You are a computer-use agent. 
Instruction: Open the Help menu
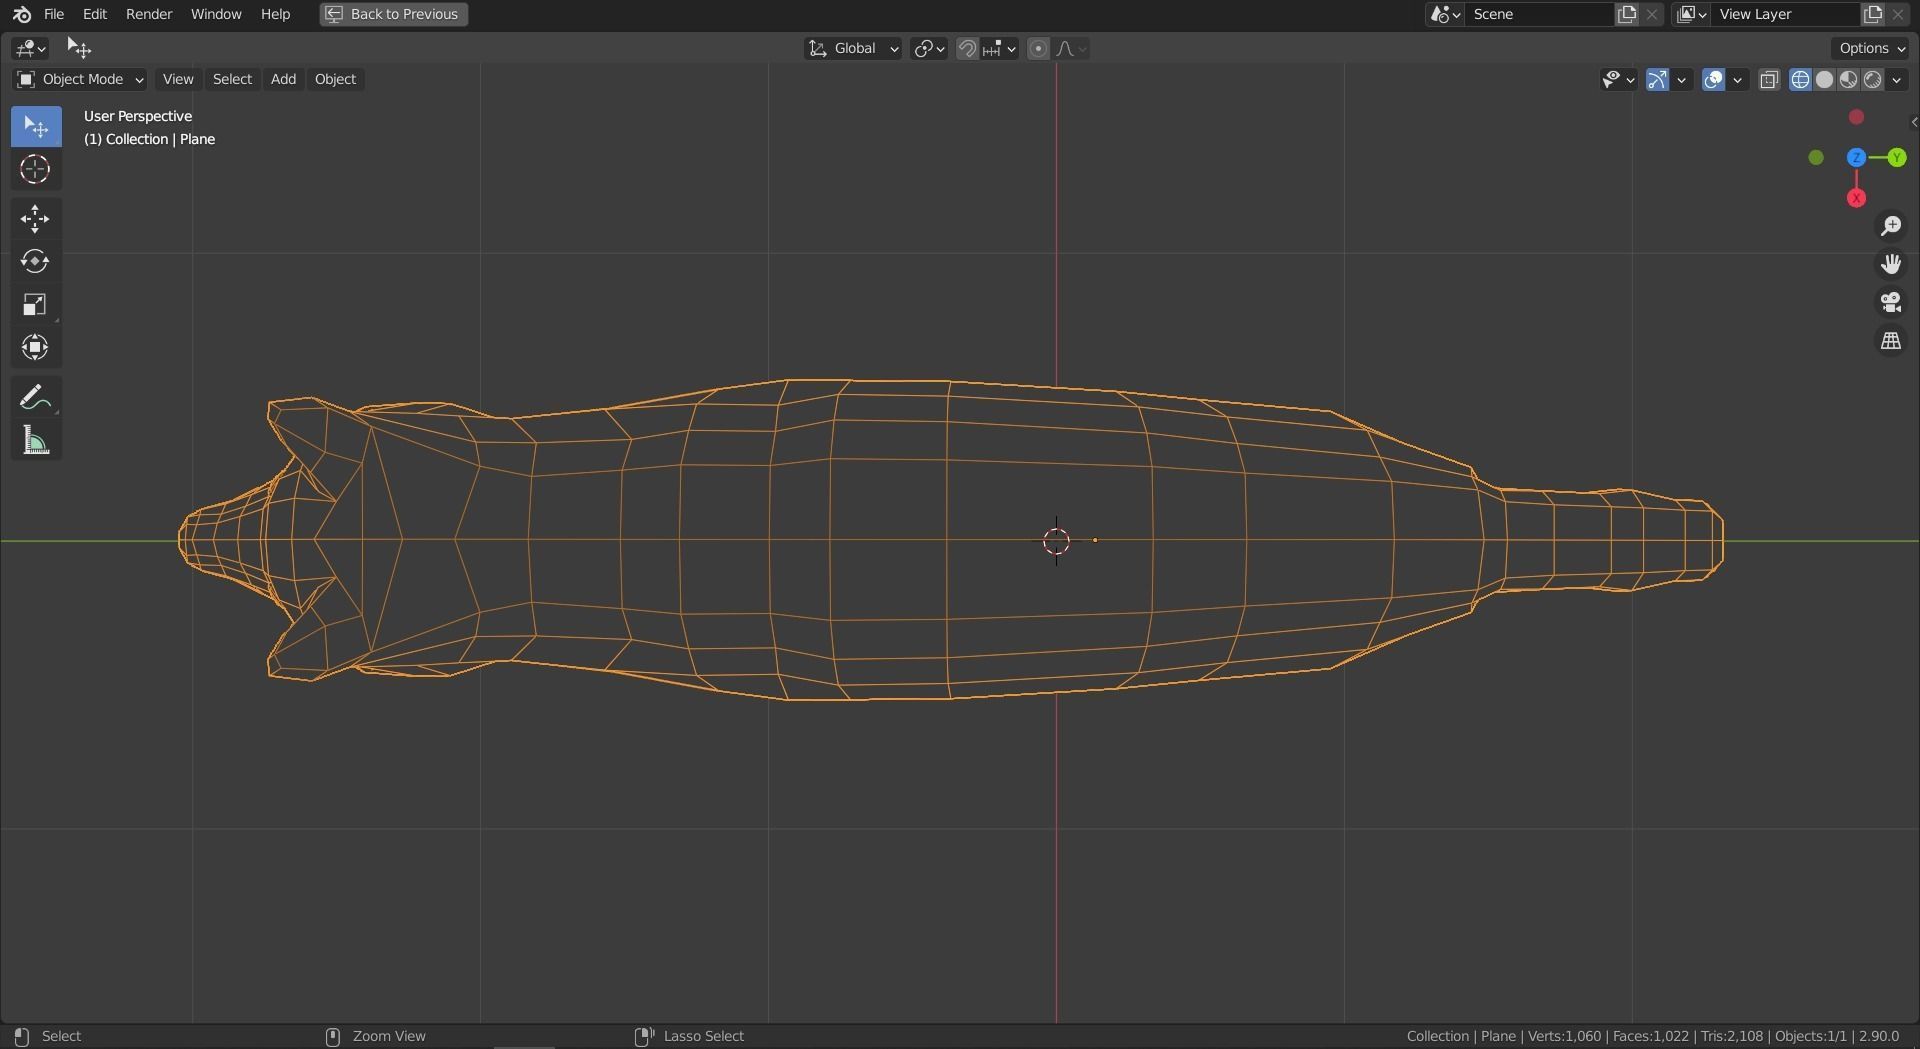click(x=275, y=14)
